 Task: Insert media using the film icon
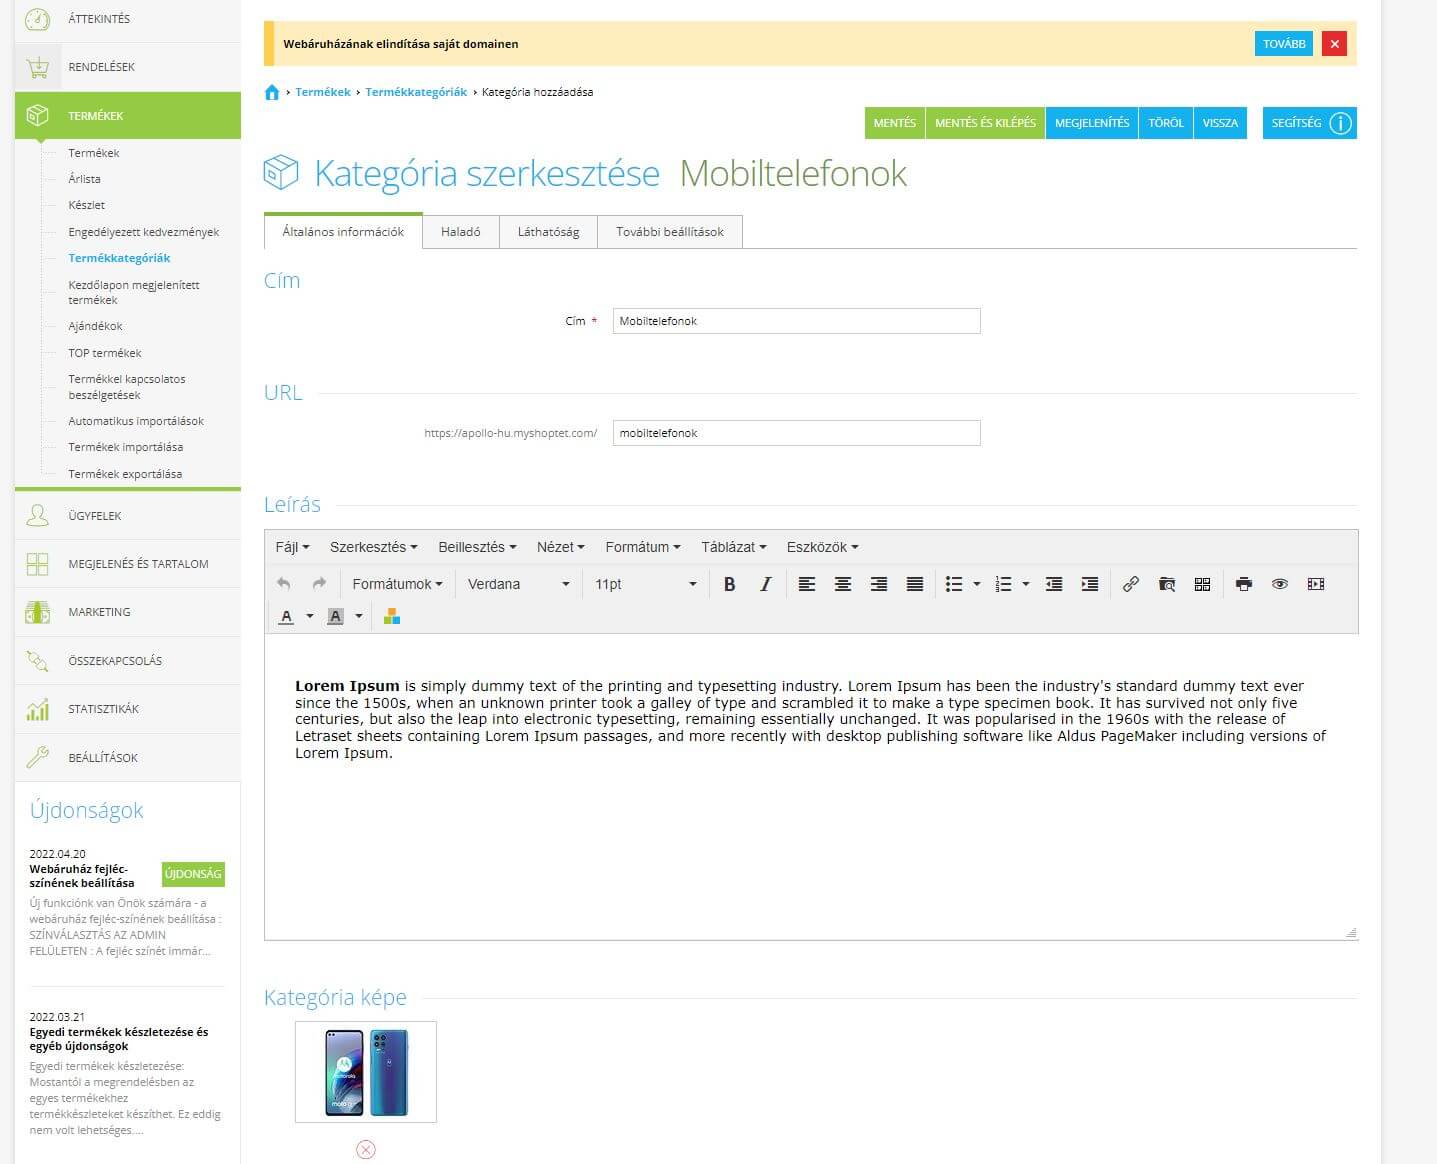click(1316, 584)
